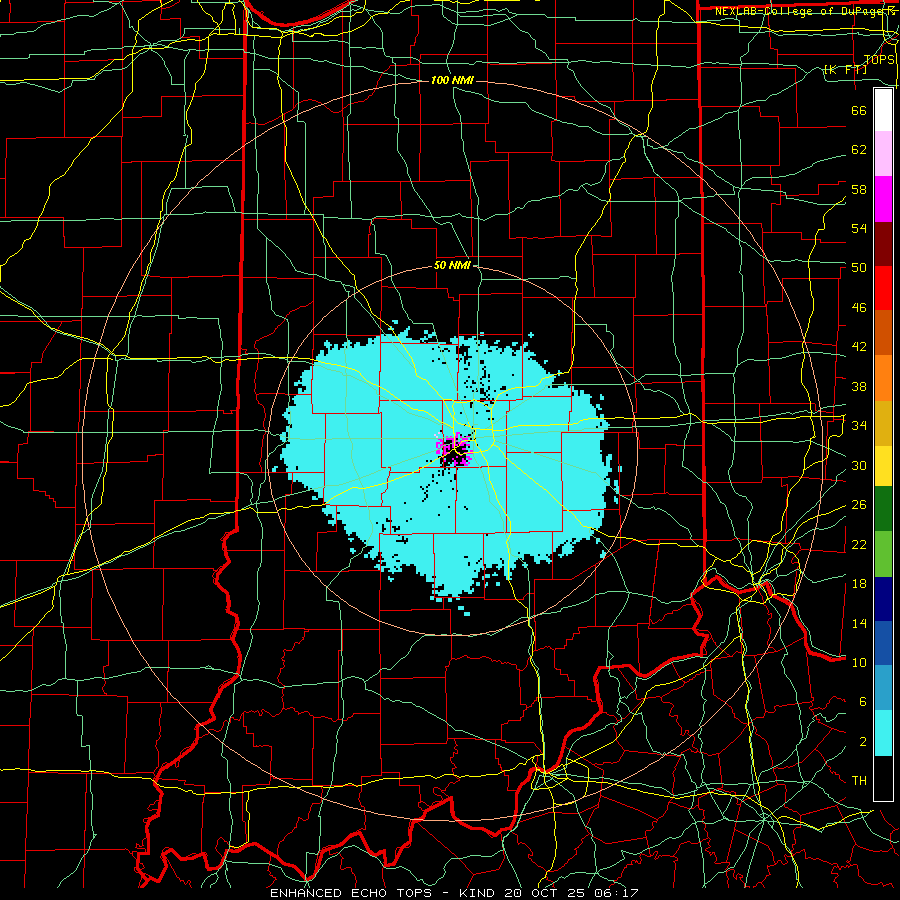Click the '[K FT]' units label

coord(845,70)
